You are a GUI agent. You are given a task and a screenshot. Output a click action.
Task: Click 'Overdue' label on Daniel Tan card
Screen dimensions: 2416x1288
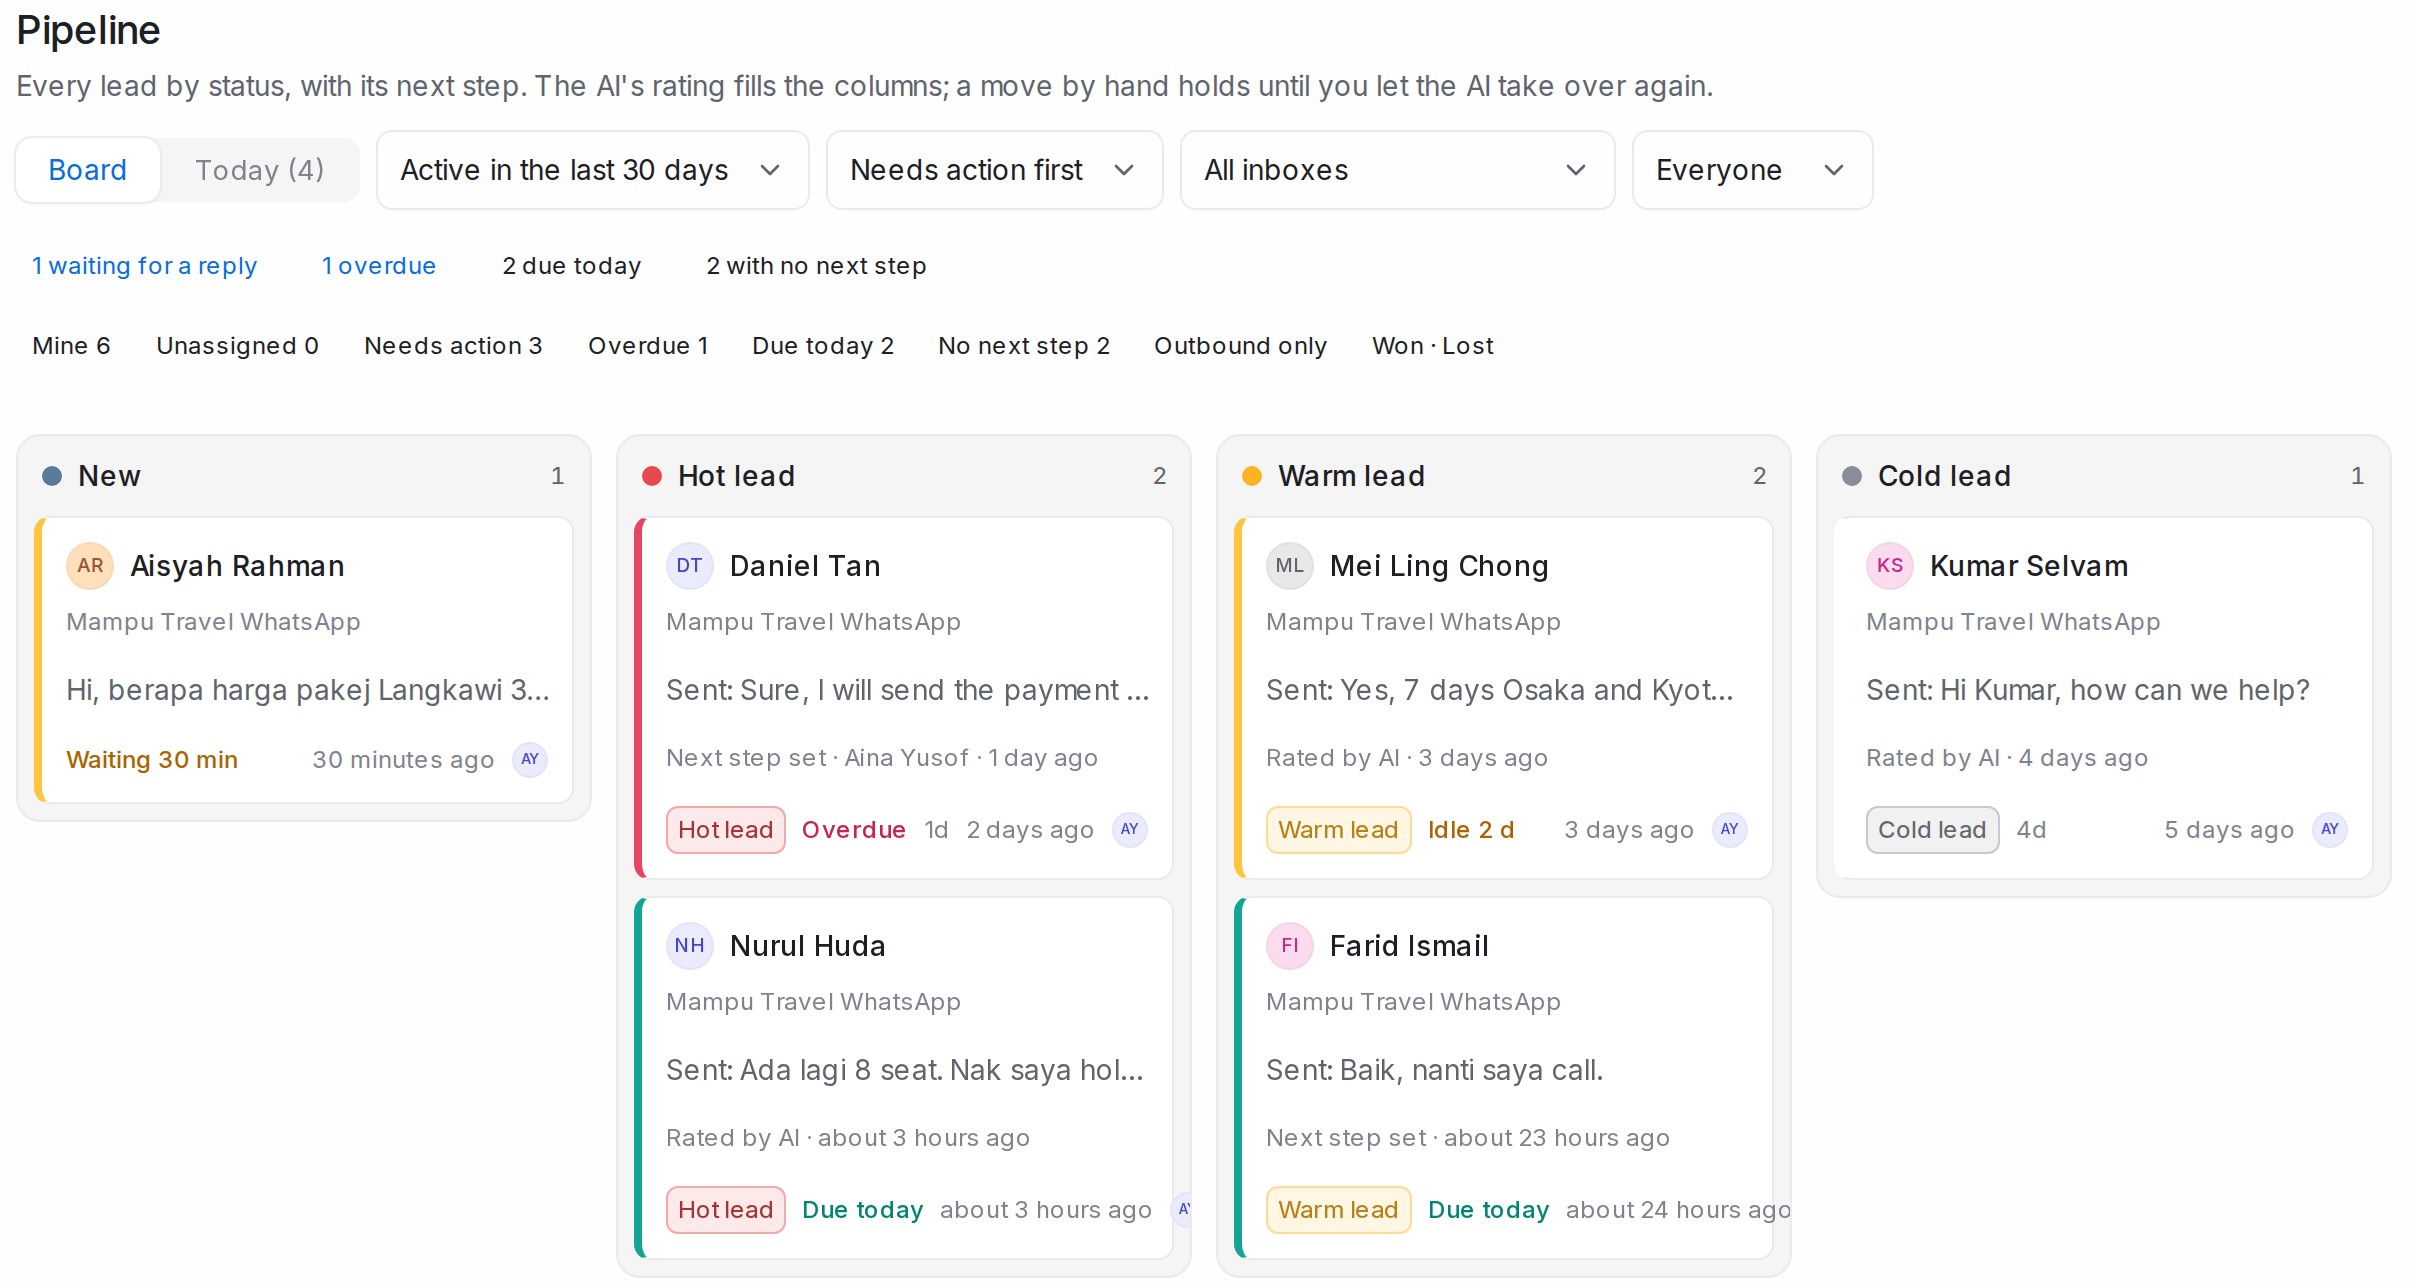[854, 830]
